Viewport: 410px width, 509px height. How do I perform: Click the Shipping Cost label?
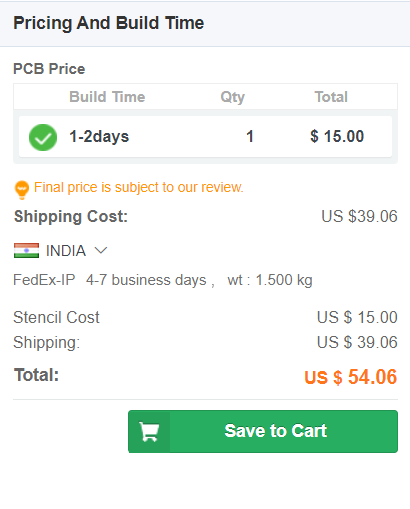pyautogui.click(x=71, y=216)
